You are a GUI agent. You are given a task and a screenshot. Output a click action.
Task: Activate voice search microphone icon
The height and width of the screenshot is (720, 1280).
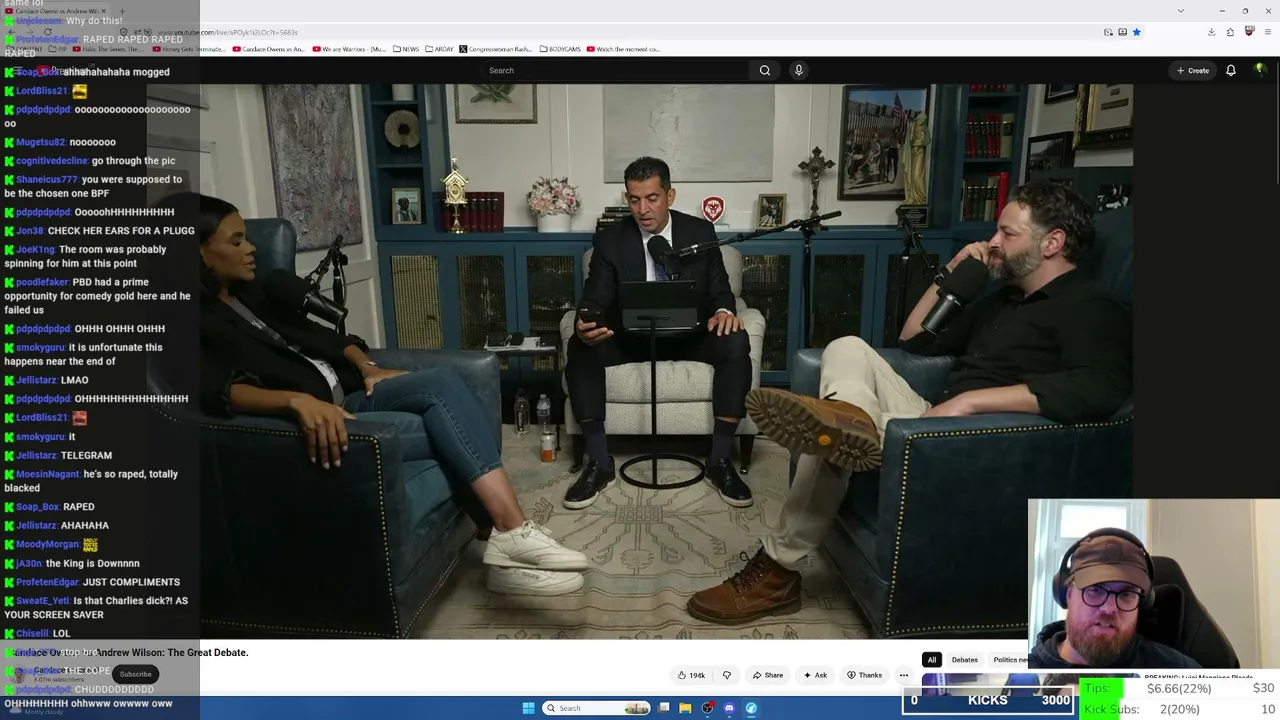pyautogui.click(x=798, y=70)
